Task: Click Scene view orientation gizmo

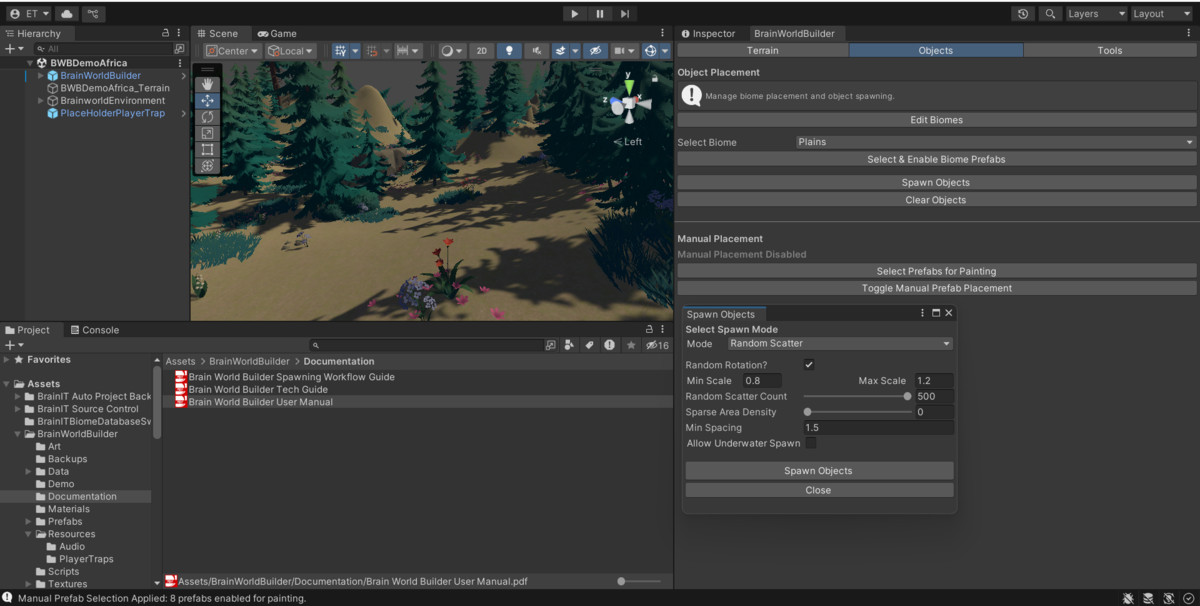Action: (x=631, y=101)
